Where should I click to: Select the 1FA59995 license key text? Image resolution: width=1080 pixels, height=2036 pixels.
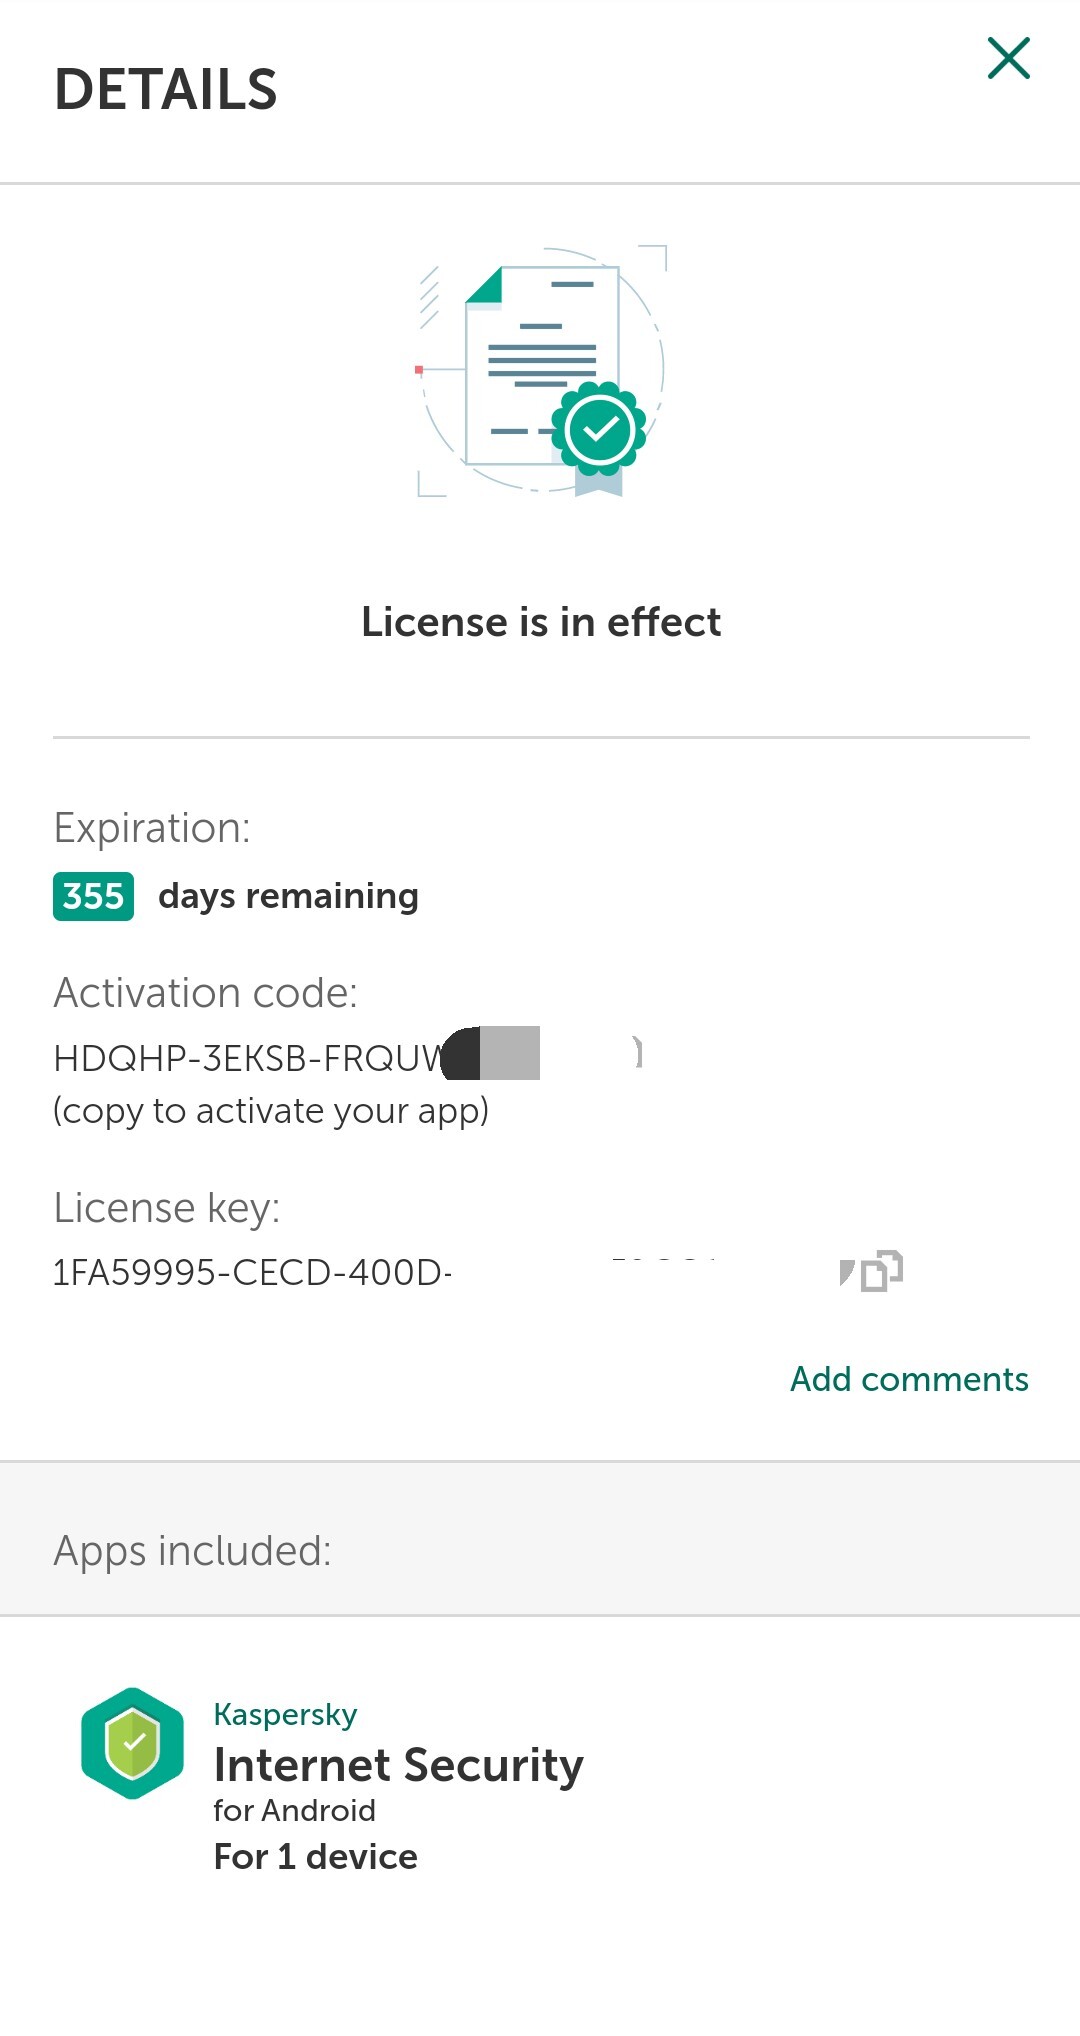[x=252, y=1273]
